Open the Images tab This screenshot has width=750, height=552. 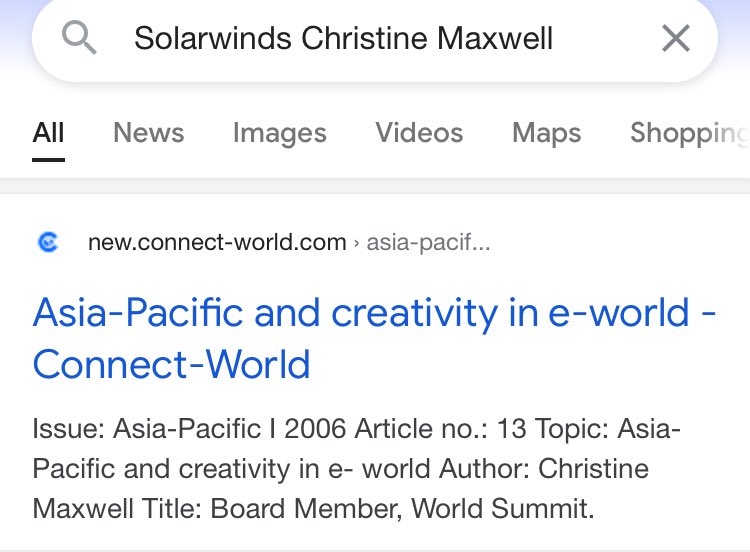pyautogui.click(x=280, y=133)
